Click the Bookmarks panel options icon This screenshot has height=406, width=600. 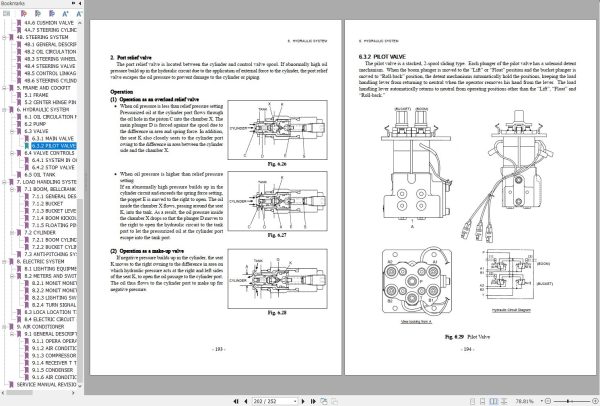coord(73,3)
